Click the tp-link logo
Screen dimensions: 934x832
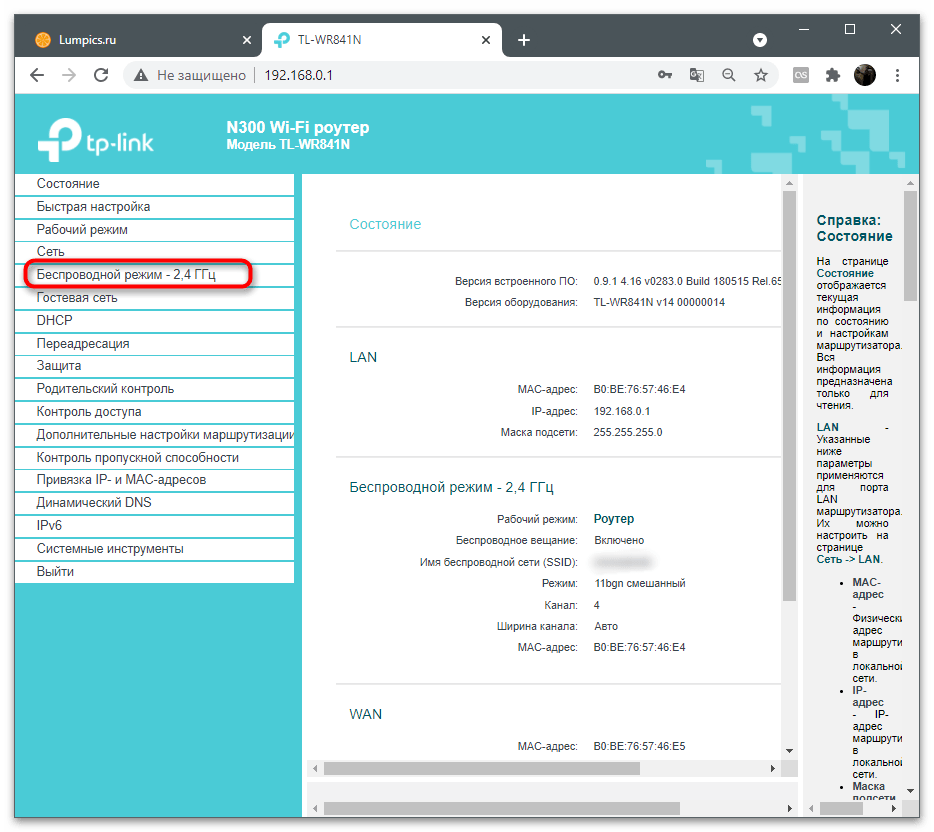pyautogui.click(x=95, y=140)
